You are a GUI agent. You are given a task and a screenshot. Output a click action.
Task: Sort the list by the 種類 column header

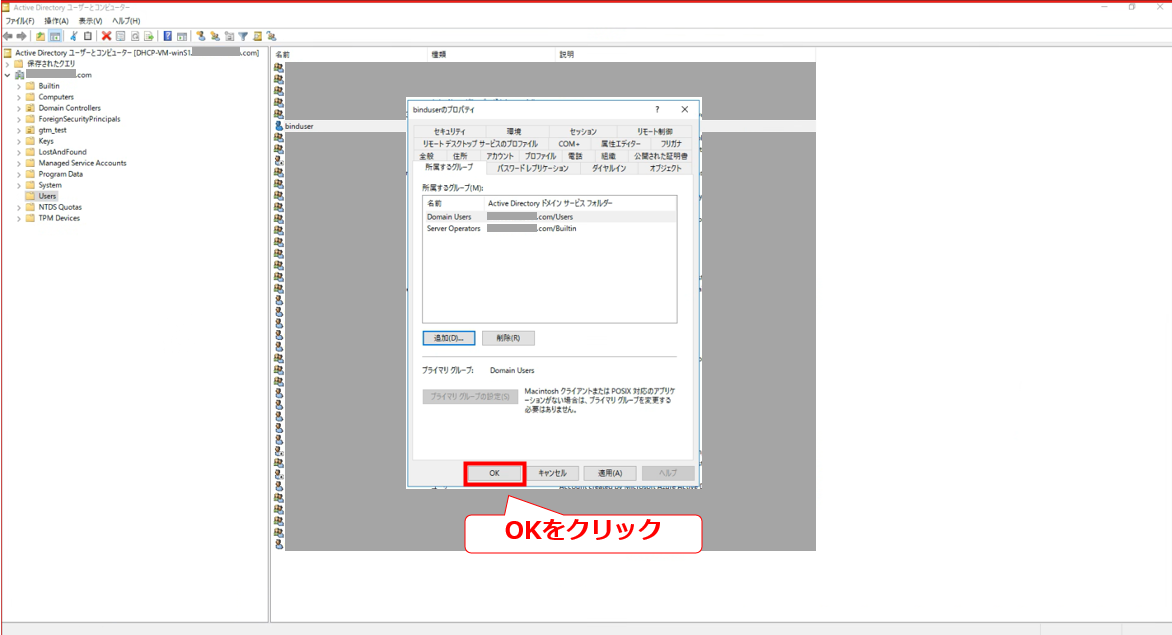pos(491,55)
